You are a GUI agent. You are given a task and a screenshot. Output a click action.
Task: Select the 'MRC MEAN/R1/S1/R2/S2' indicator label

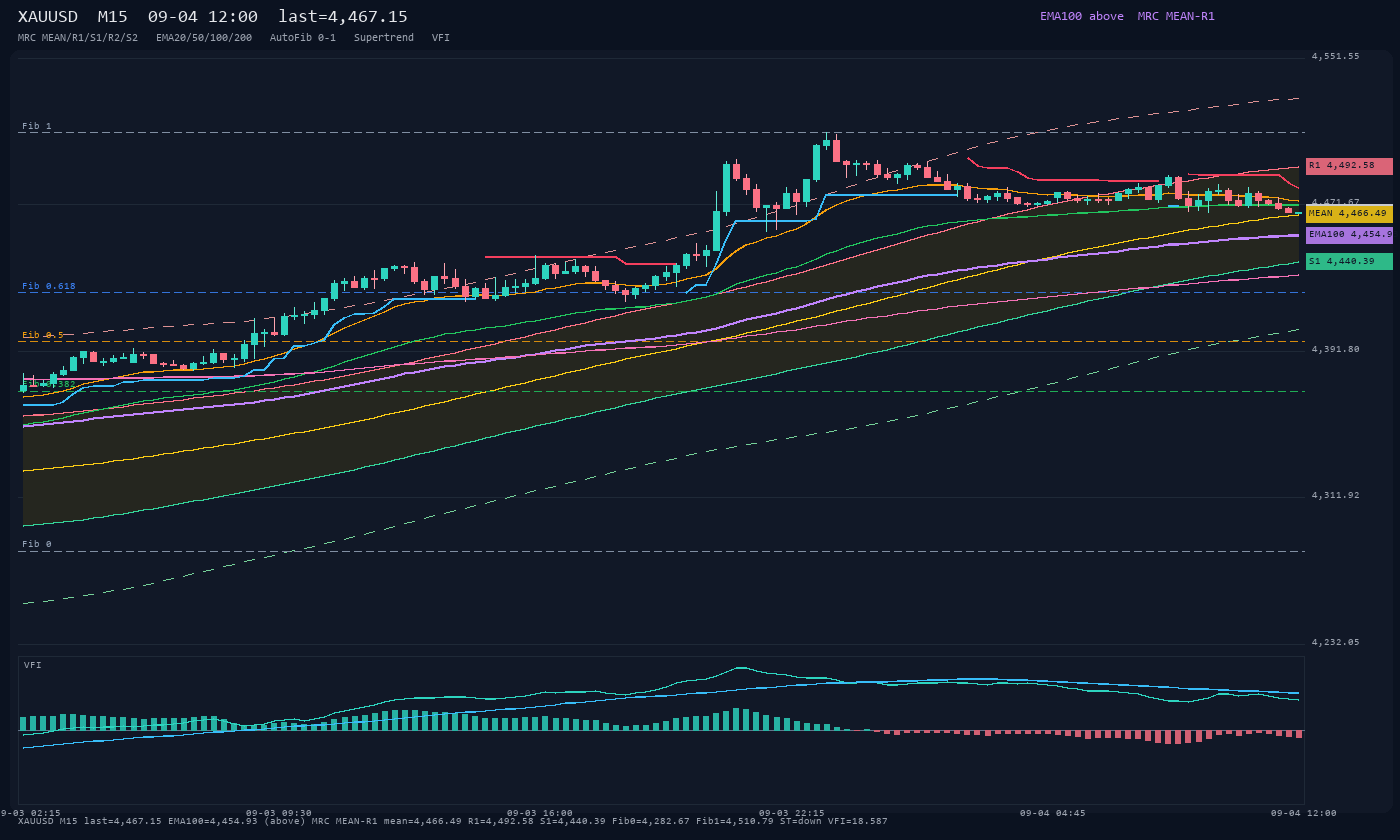click(x=78, y=38)
